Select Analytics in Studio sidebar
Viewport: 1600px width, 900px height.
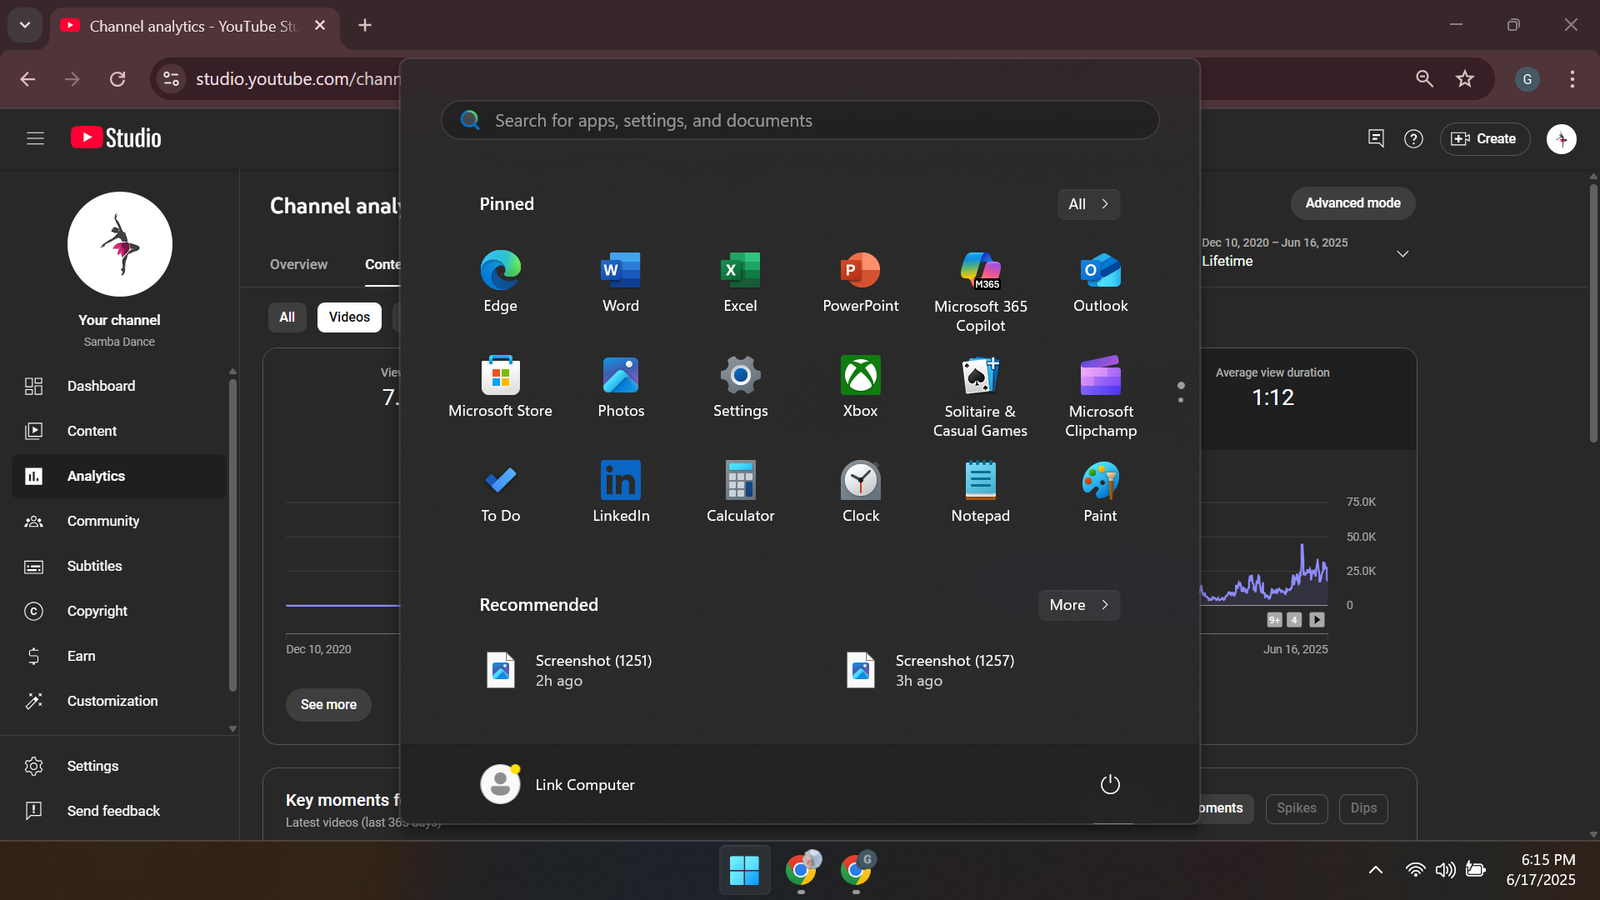[x=119, y=476]
